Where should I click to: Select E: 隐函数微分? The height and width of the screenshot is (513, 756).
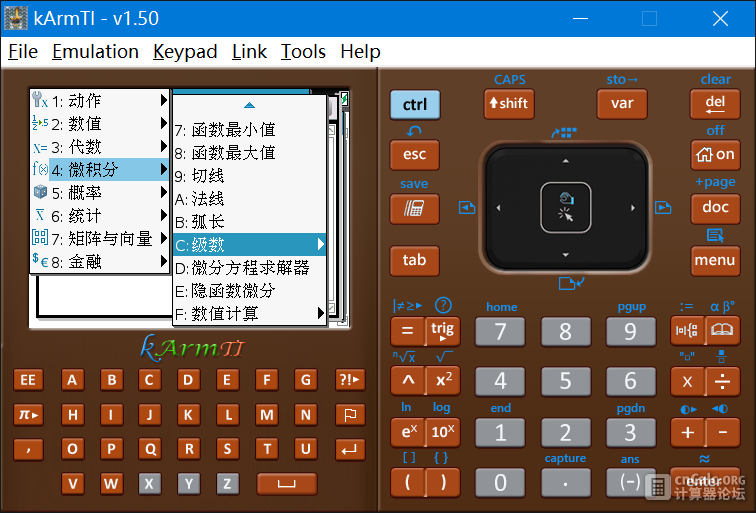pos(249,291)
